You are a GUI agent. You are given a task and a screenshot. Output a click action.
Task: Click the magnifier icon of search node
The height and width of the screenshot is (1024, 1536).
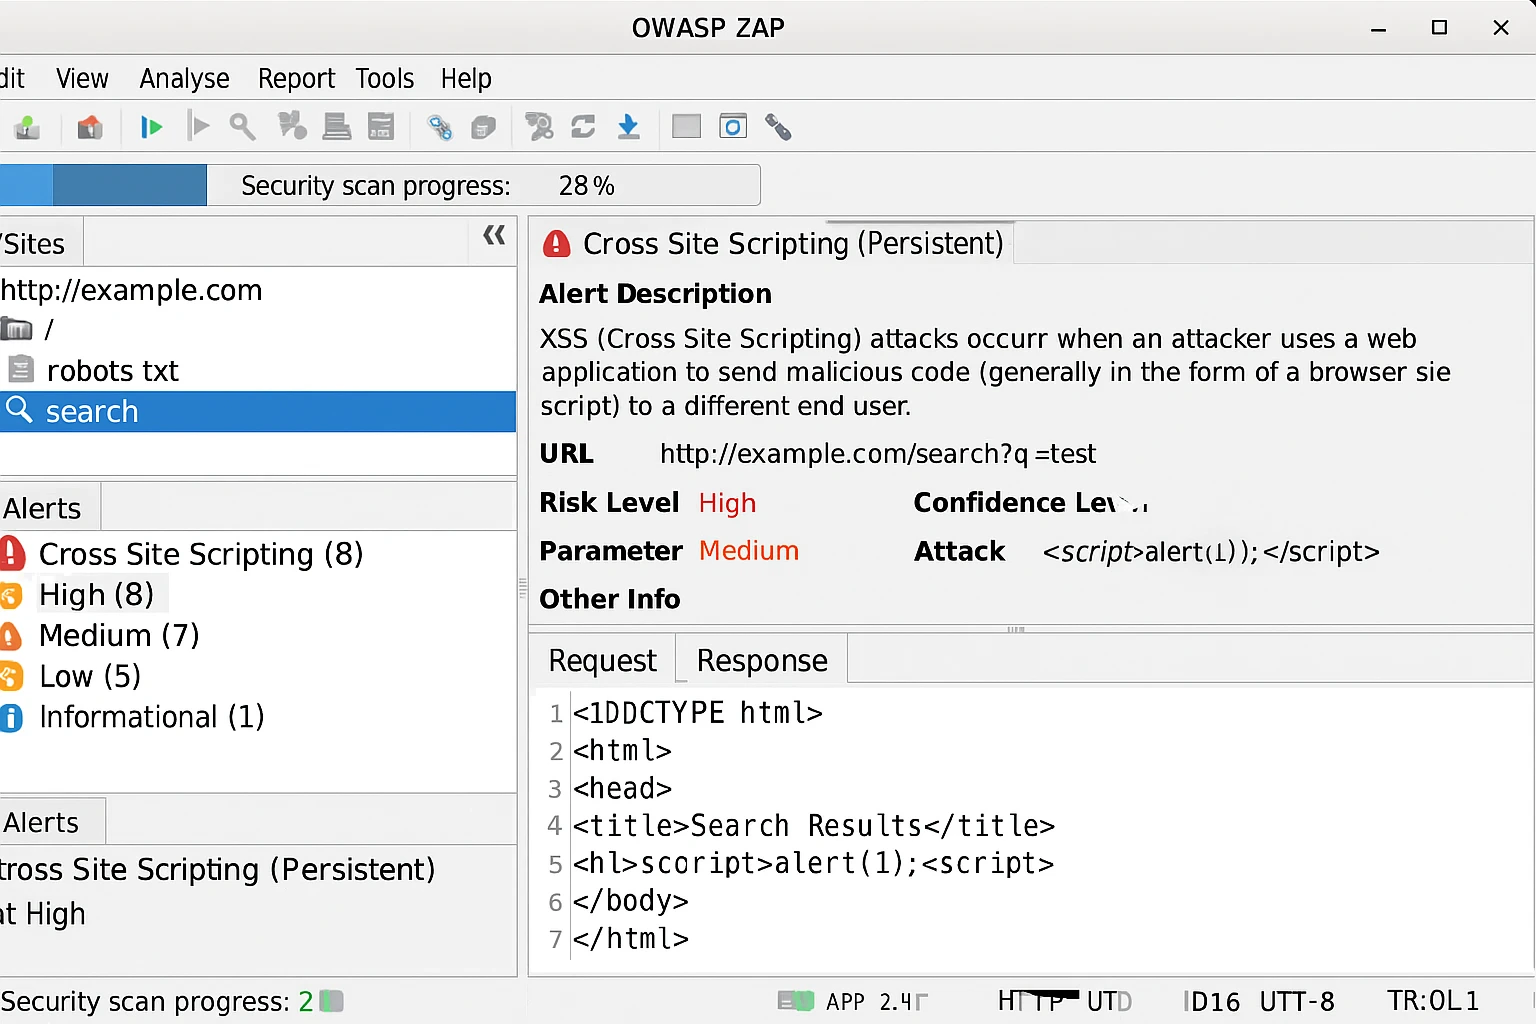(20, 409)
